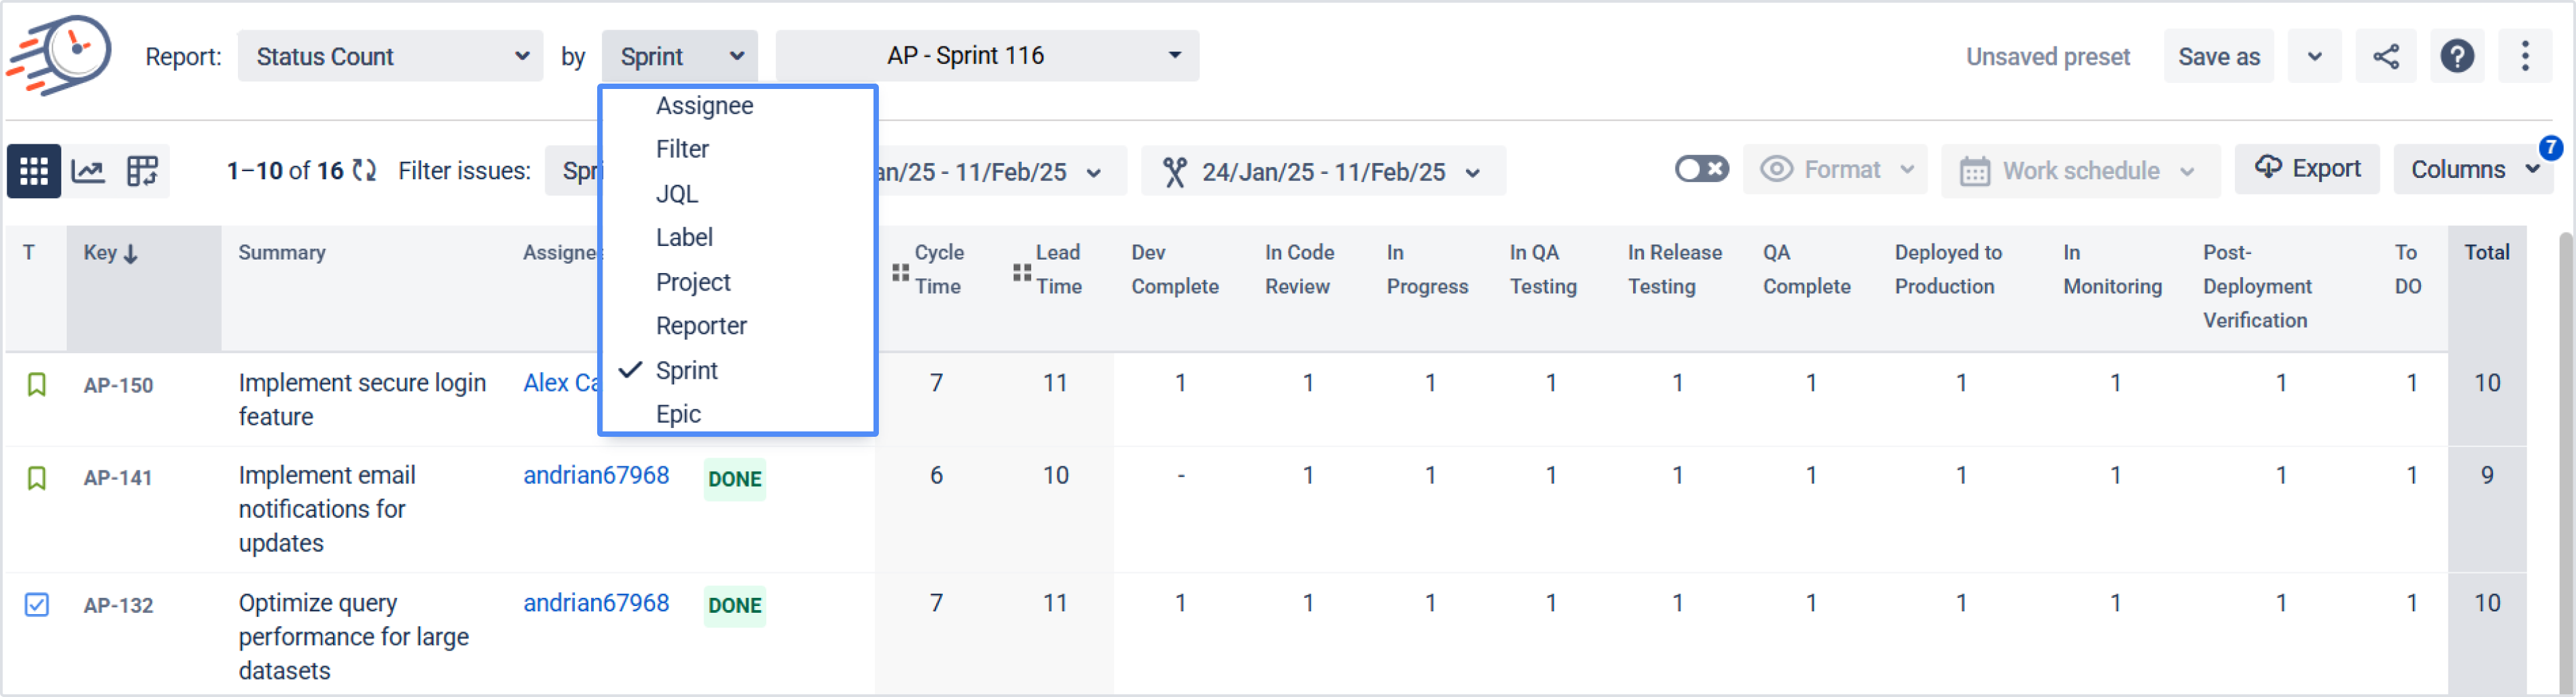This screenshot has width=2576, height=697.
Task: Open the line chart view icon
Action: (x=88, y=171)
